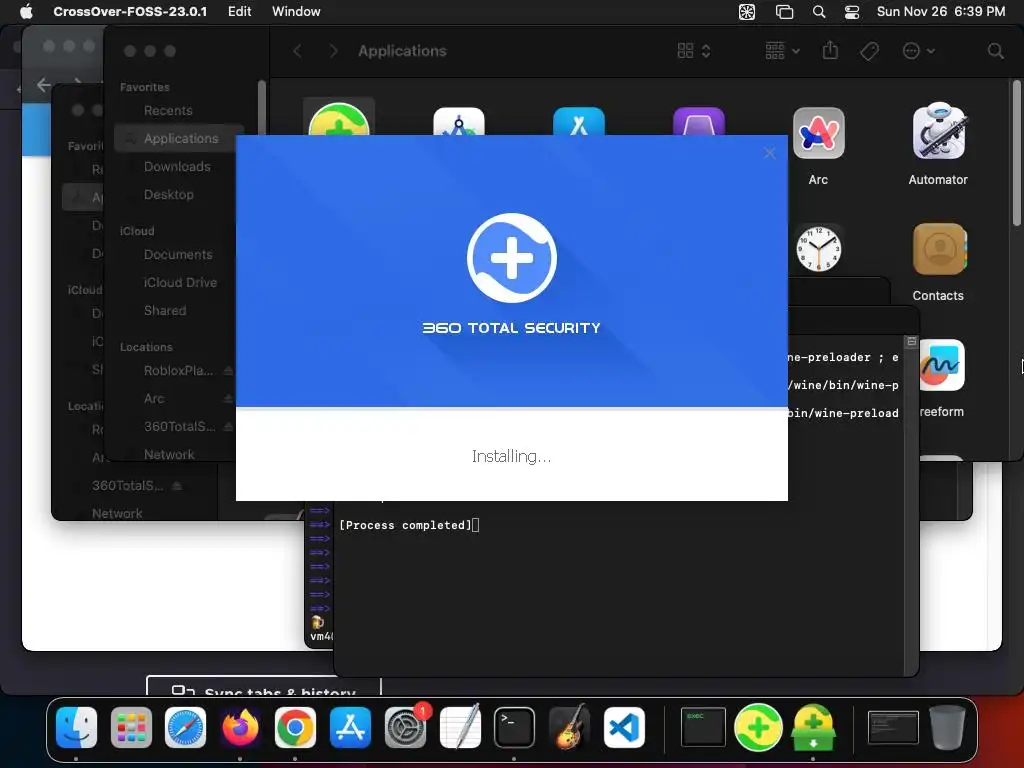Click the back arrow in rear window

(x=43, y=85)
